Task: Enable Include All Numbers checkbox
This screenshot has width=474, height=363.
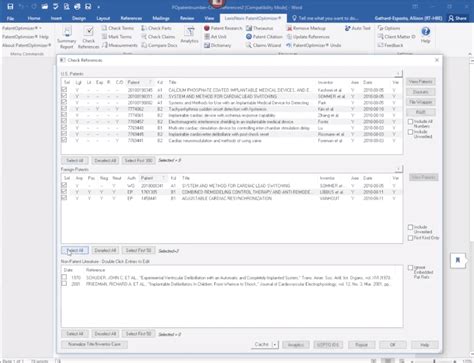Action: [x=411, y=122]
